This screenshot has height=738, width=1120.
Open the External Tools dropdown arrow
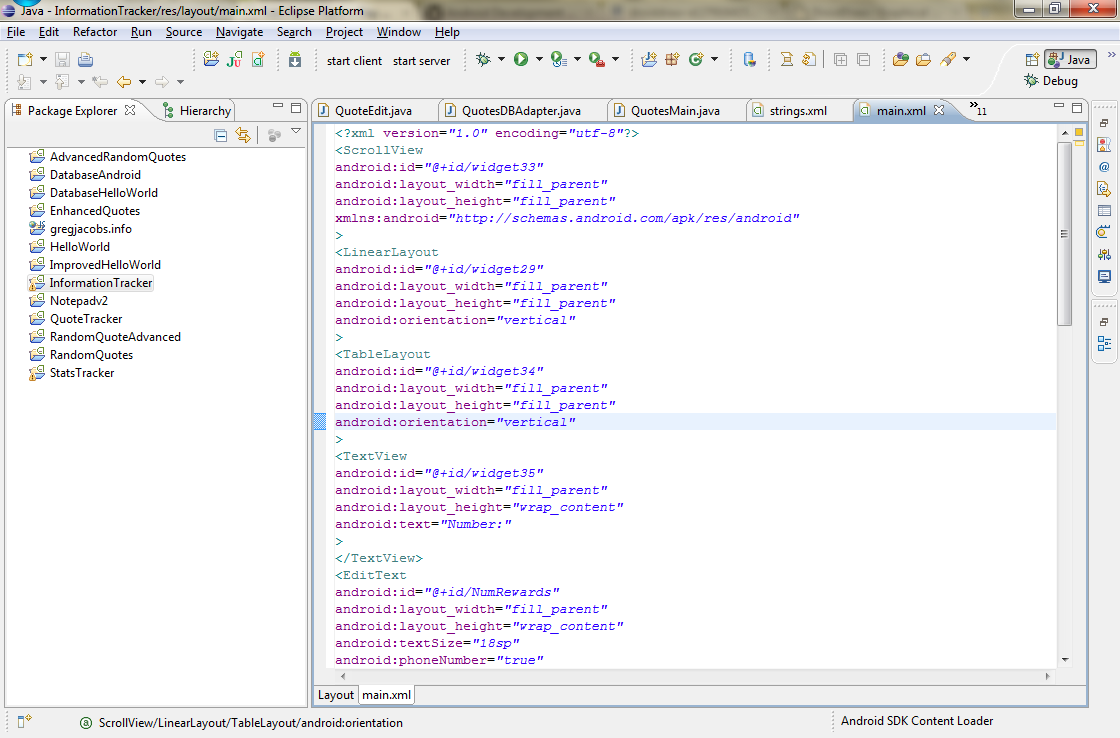point(616,59)
